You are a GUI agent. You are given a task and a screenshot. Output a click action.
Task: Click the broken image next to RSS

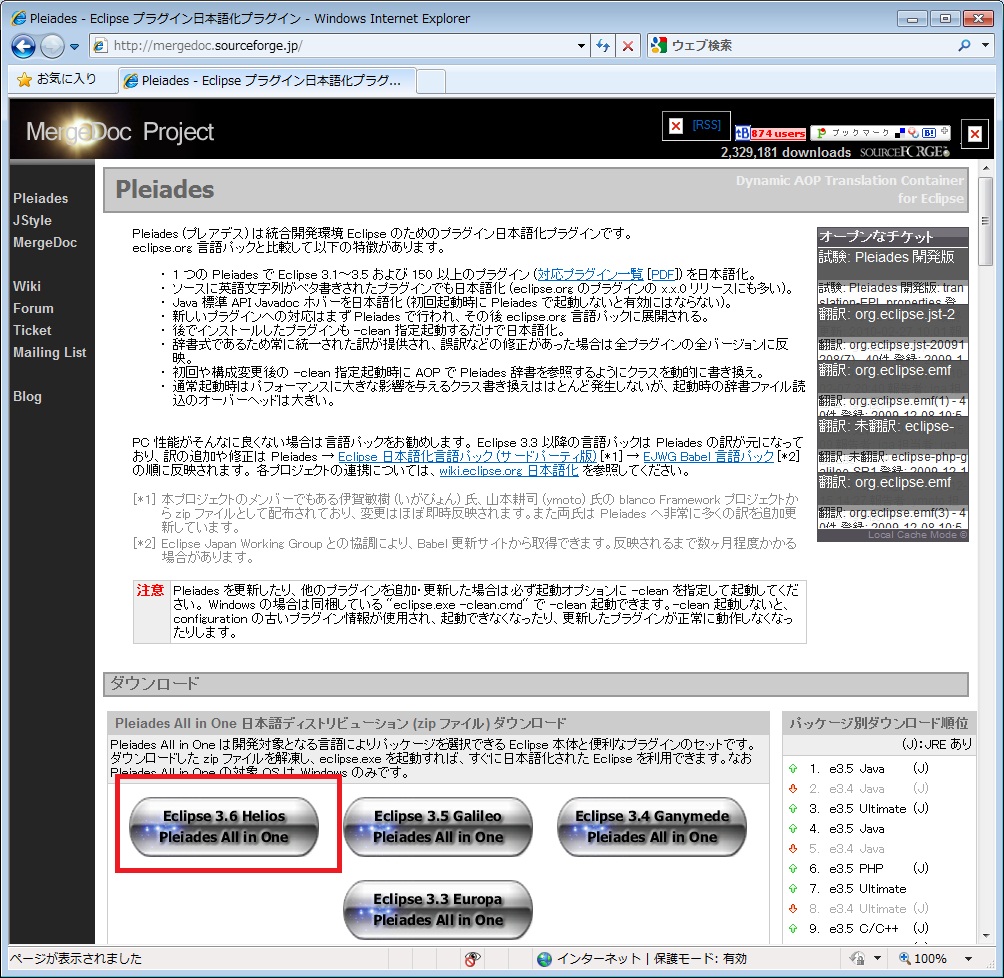[x=676, y=126]
